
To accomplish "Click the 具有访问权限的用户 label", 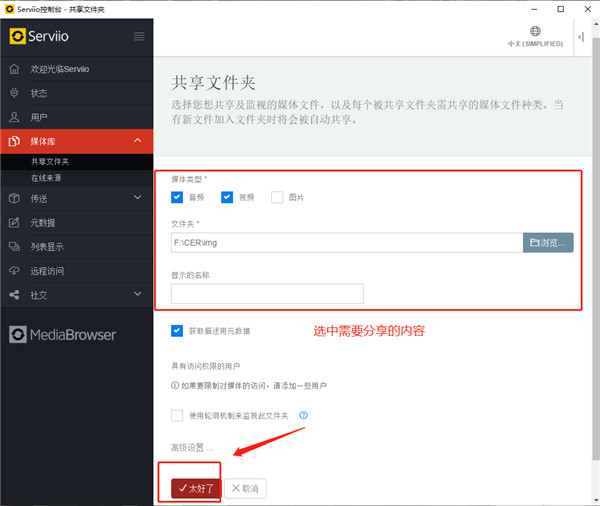I will pyautogui.click(x=205, y=366).
